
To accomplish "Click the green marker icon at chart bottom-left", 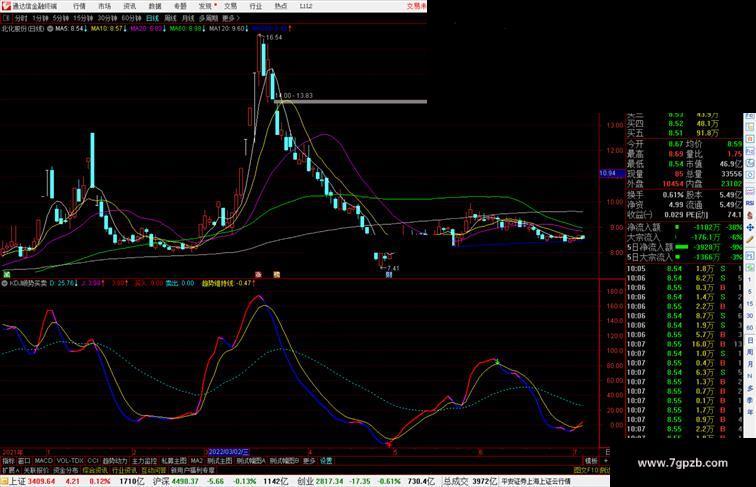I will [7, 275].
